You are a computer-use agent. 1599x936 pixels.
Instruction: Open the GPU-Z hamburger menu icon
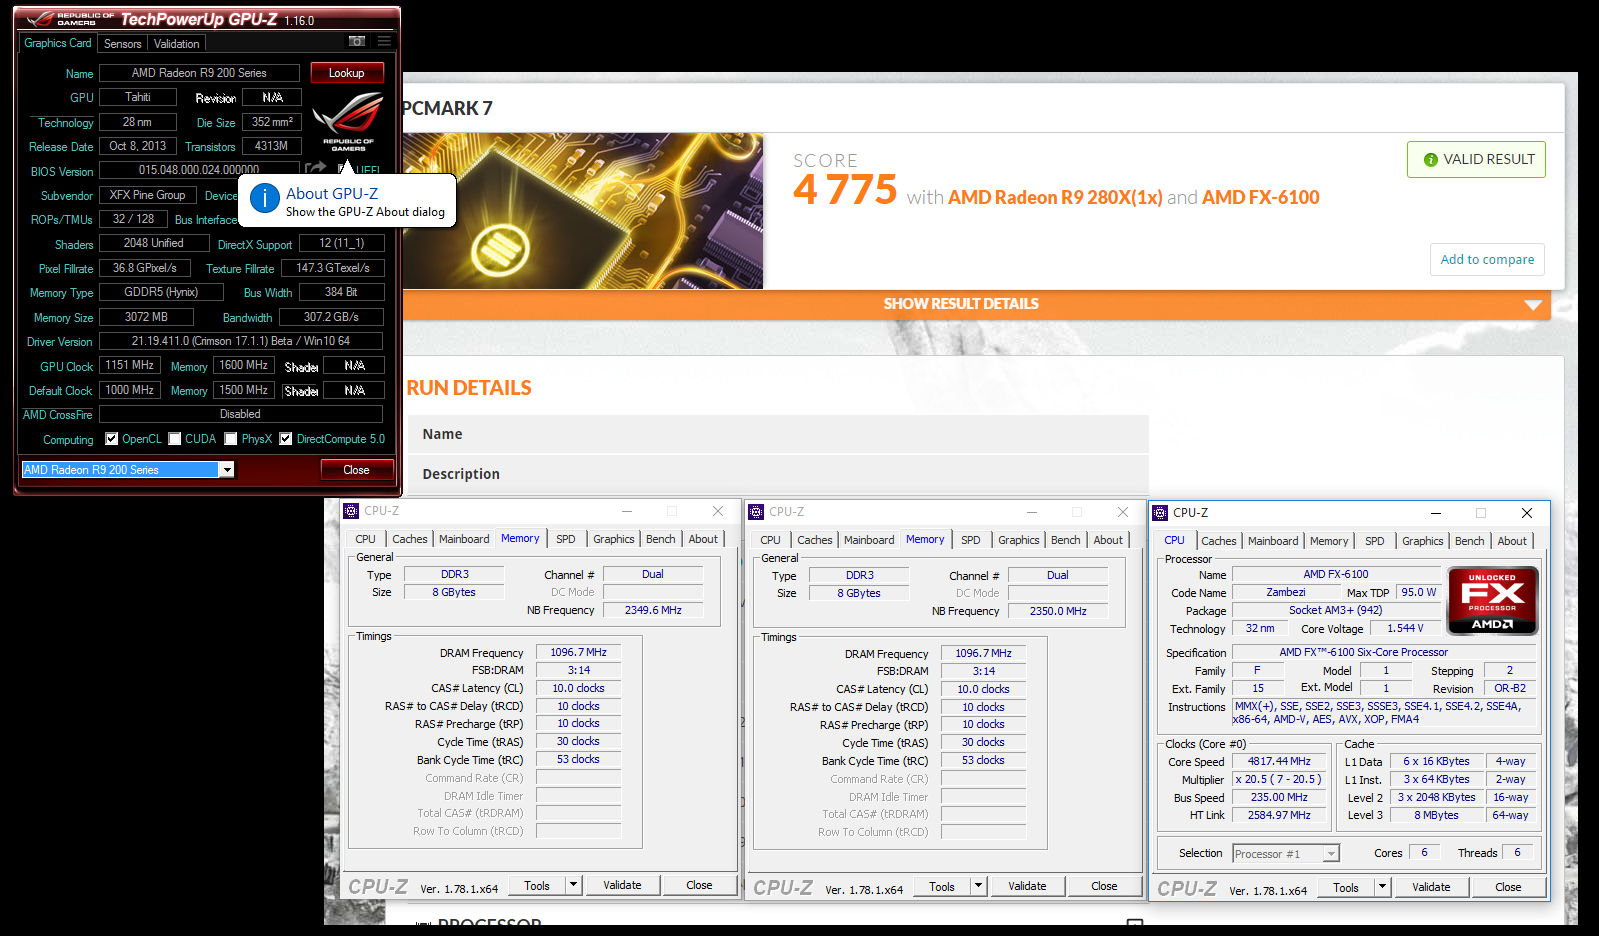[384, 42]
